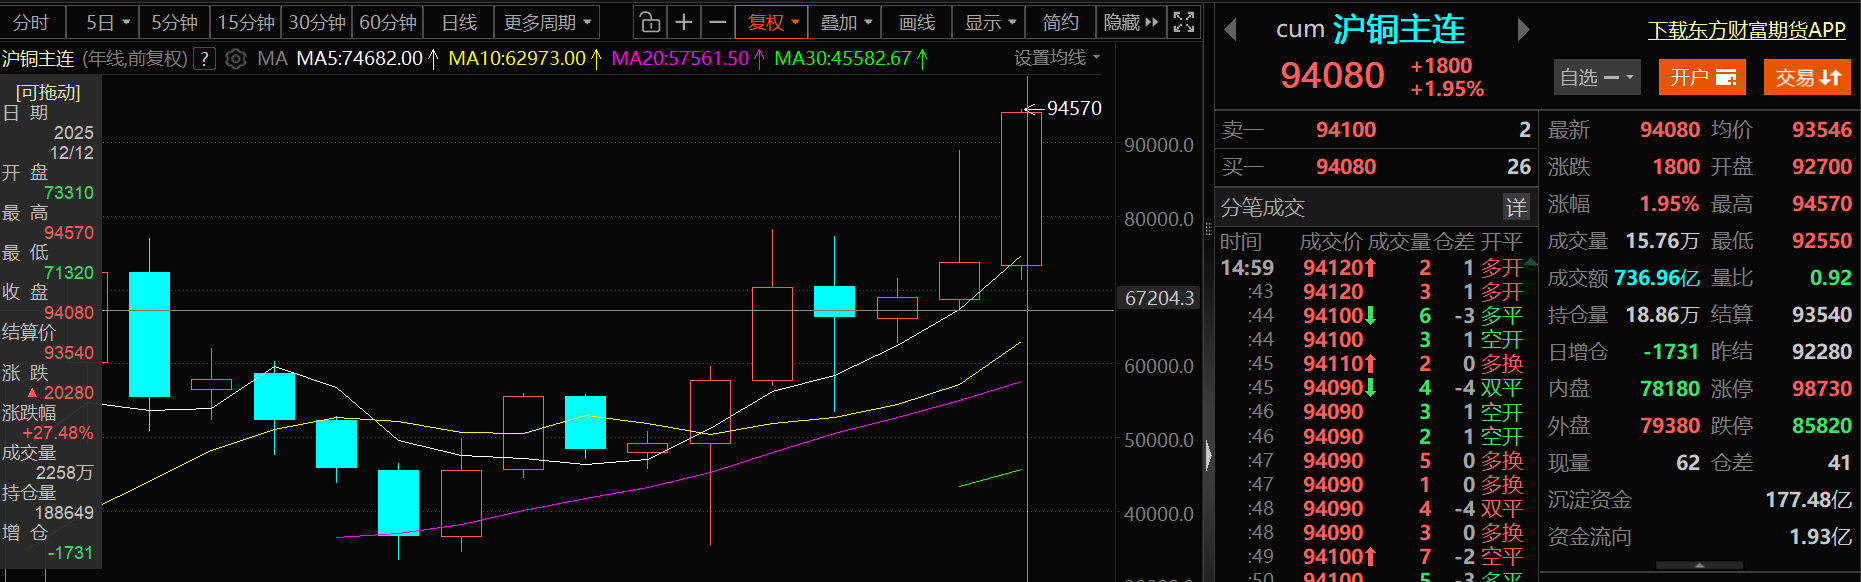Click the lock icon in chart toolbar
The image size is (1861, 582).
click(650, 22)
